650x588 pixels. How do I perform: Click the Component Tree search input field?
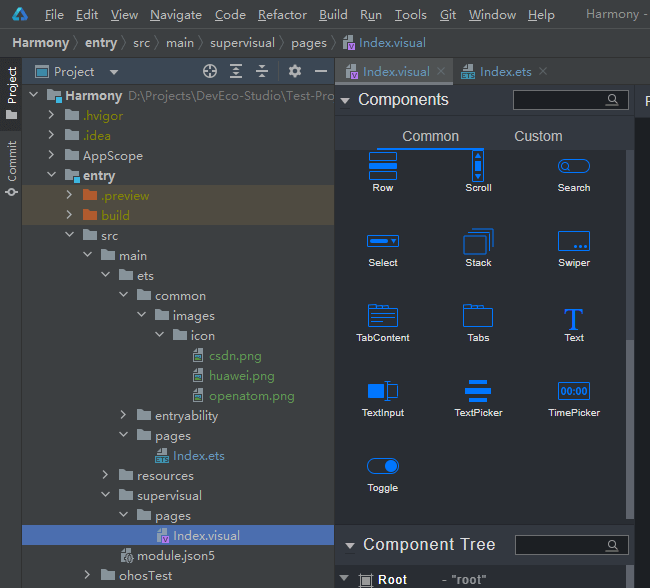(x=572, y=545)
